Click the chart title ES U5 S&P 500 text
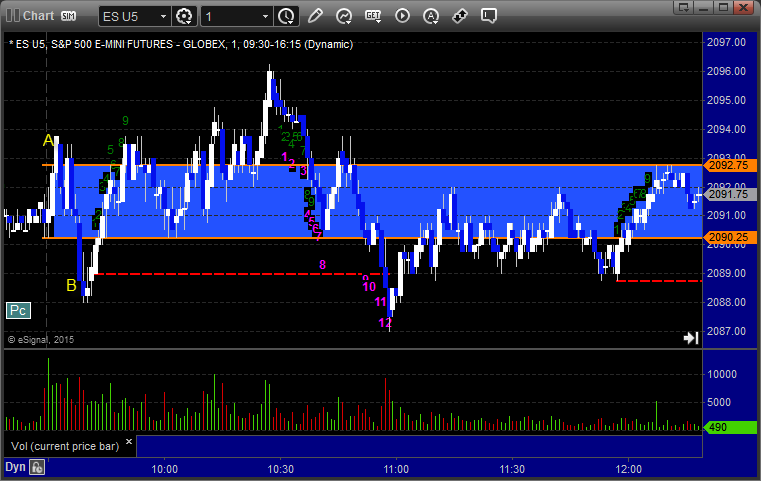Viewport: 761px width, 481px height. point(181,44)
